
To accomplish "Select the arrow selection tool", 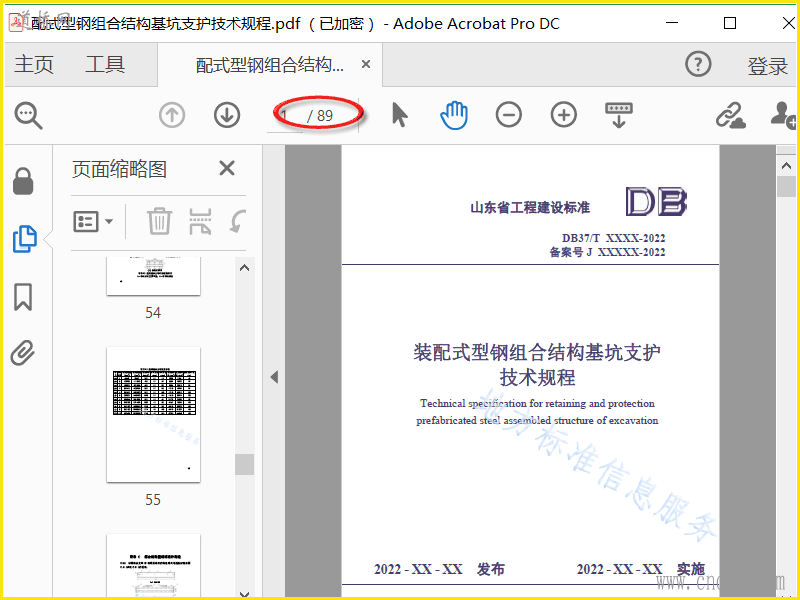I will pos(400,114).
